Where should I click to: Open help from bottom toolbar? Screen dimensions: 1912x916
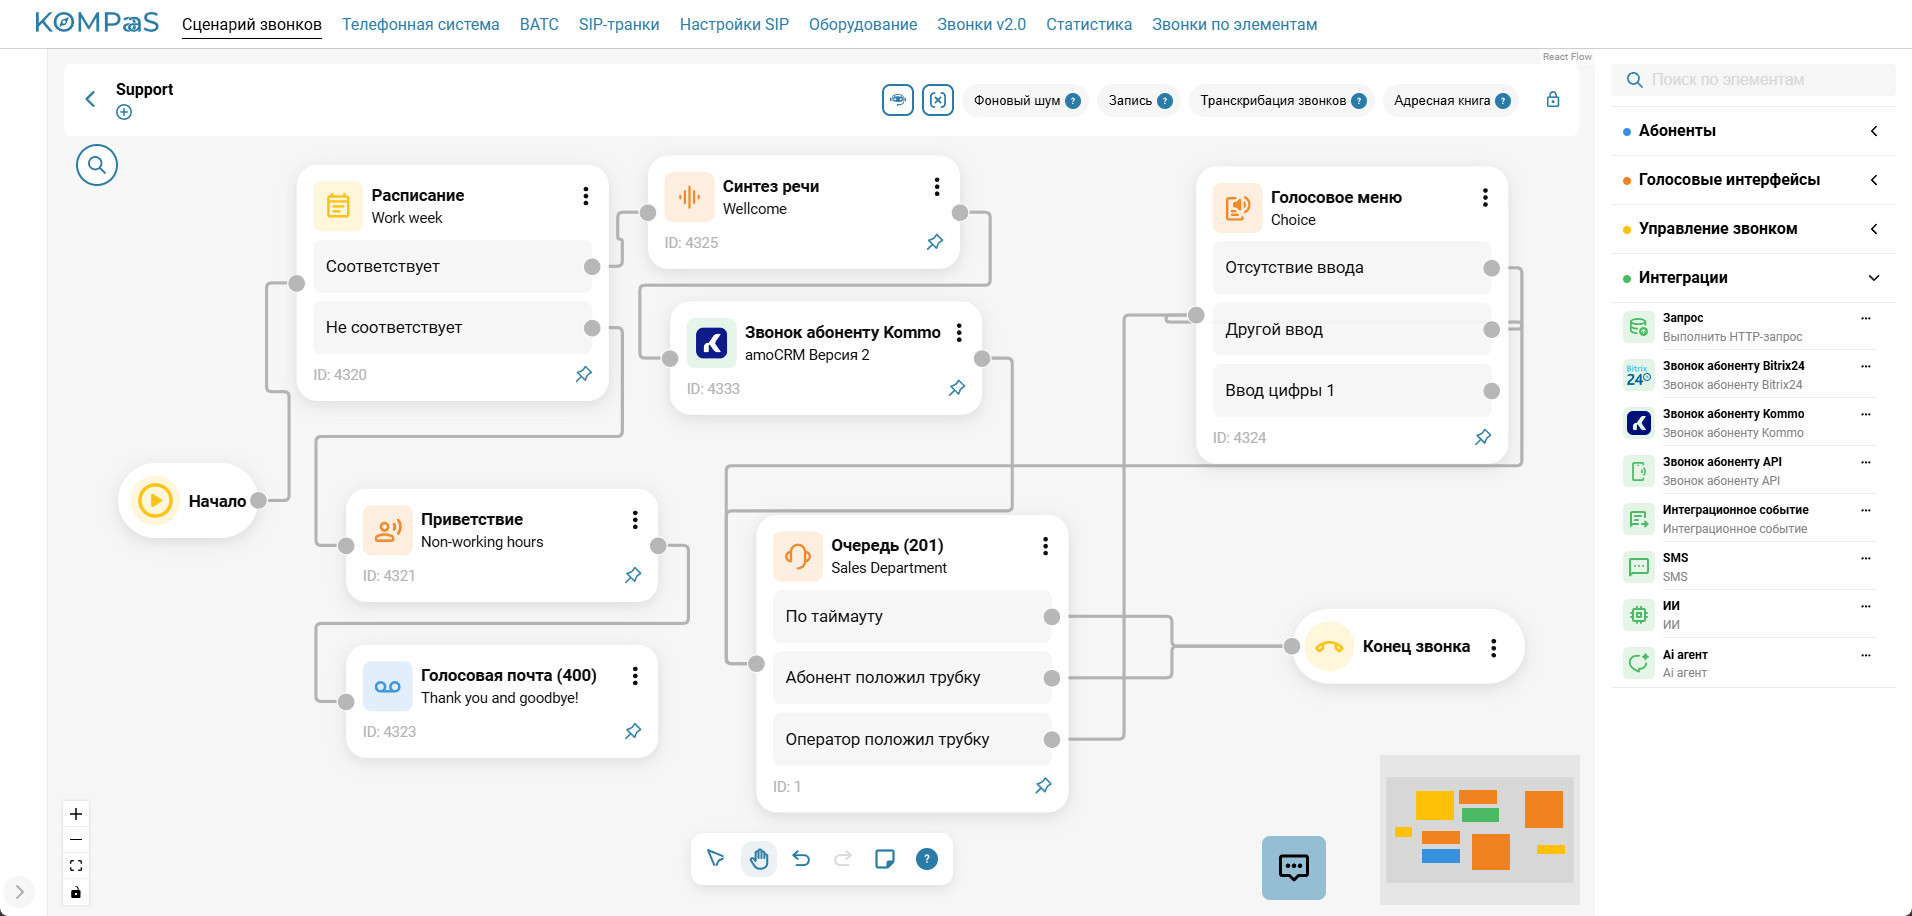pyautogui.click(x=927, y=859)
